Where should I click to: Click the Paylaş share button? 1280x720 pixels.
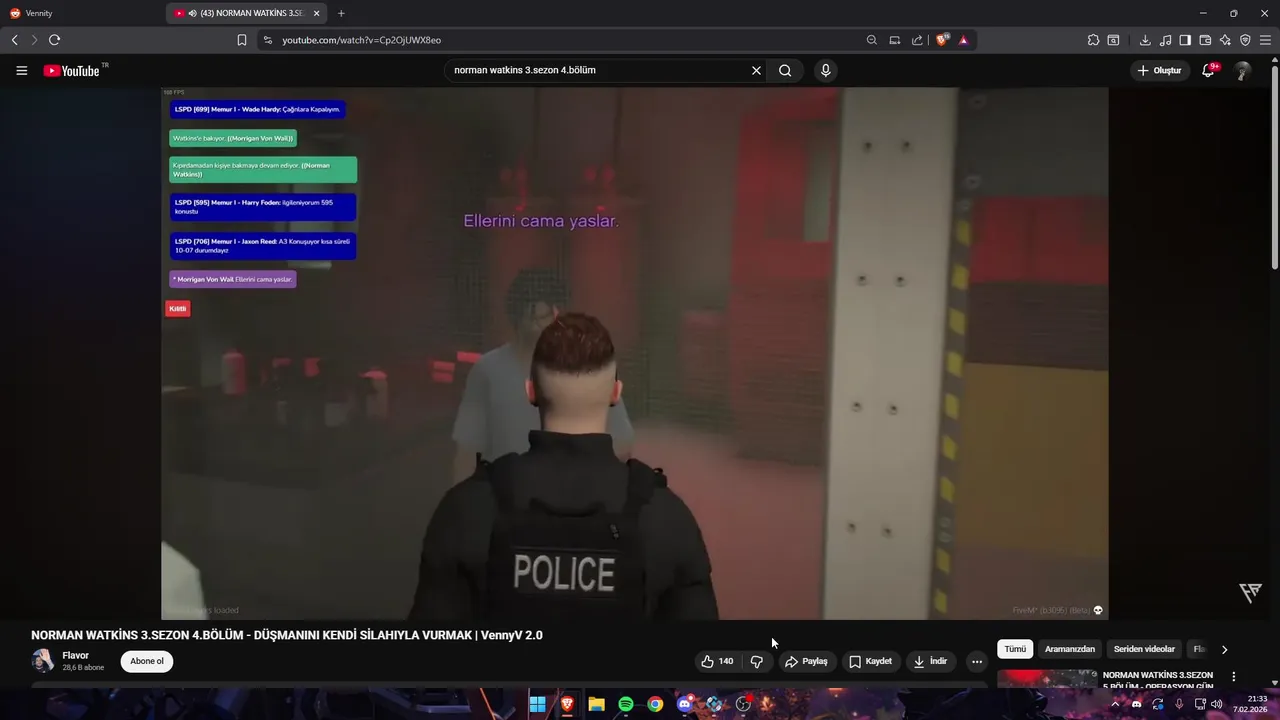tap(806, 661)
